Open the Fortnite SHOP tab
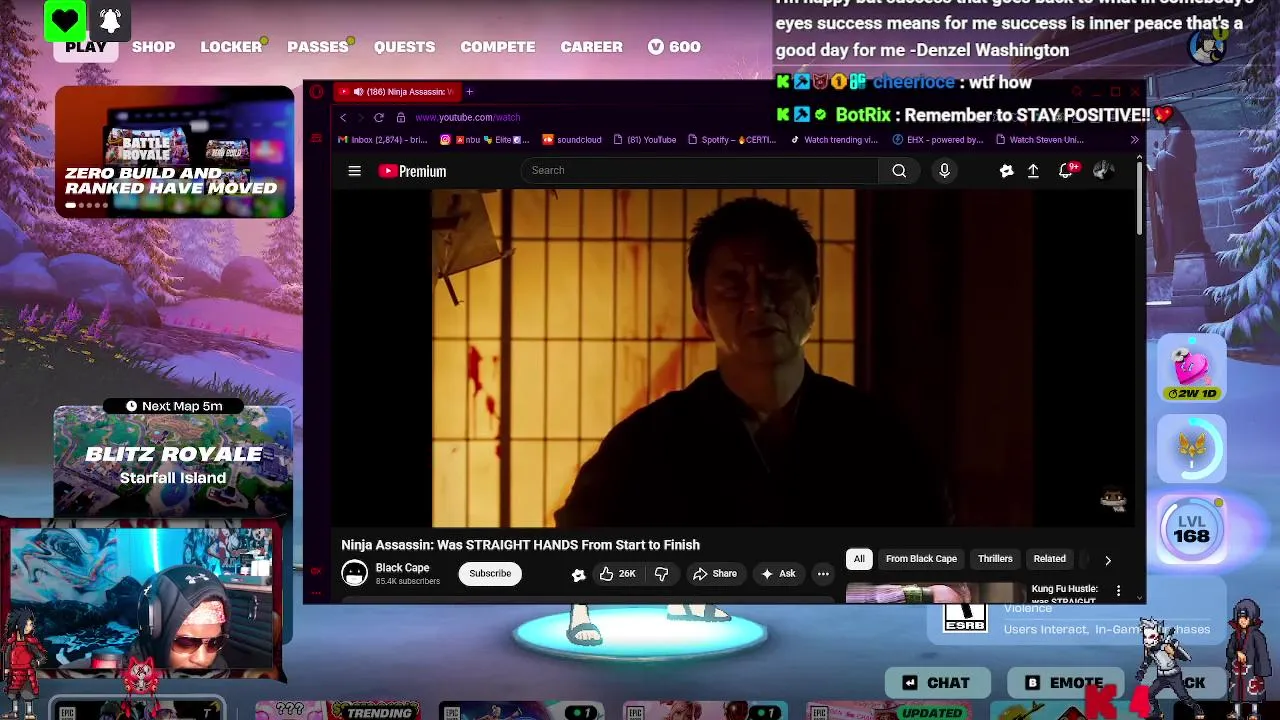 (x=154, y=47)
